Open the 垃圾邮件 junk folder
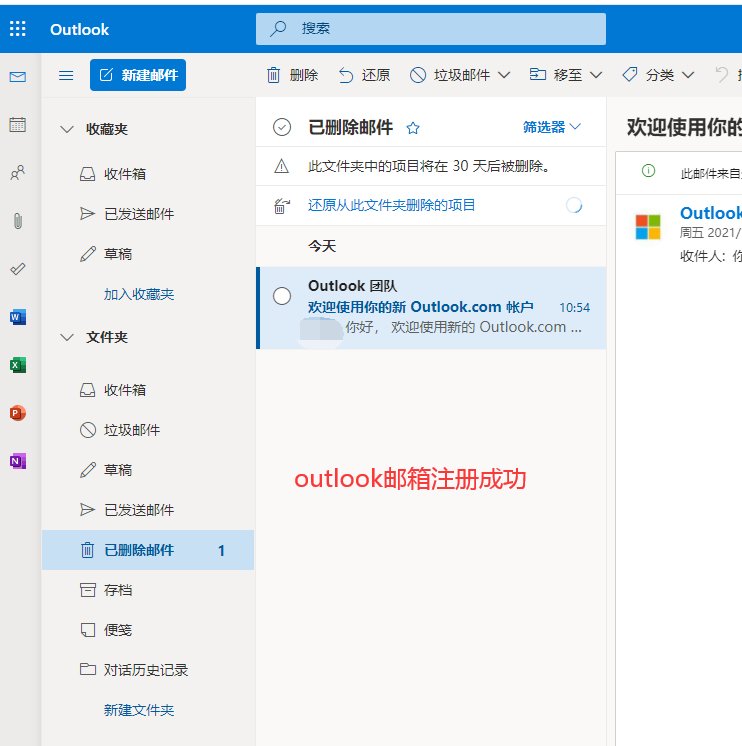The height and width of the screenshot is (746, 742). click(x=148, y=430)
